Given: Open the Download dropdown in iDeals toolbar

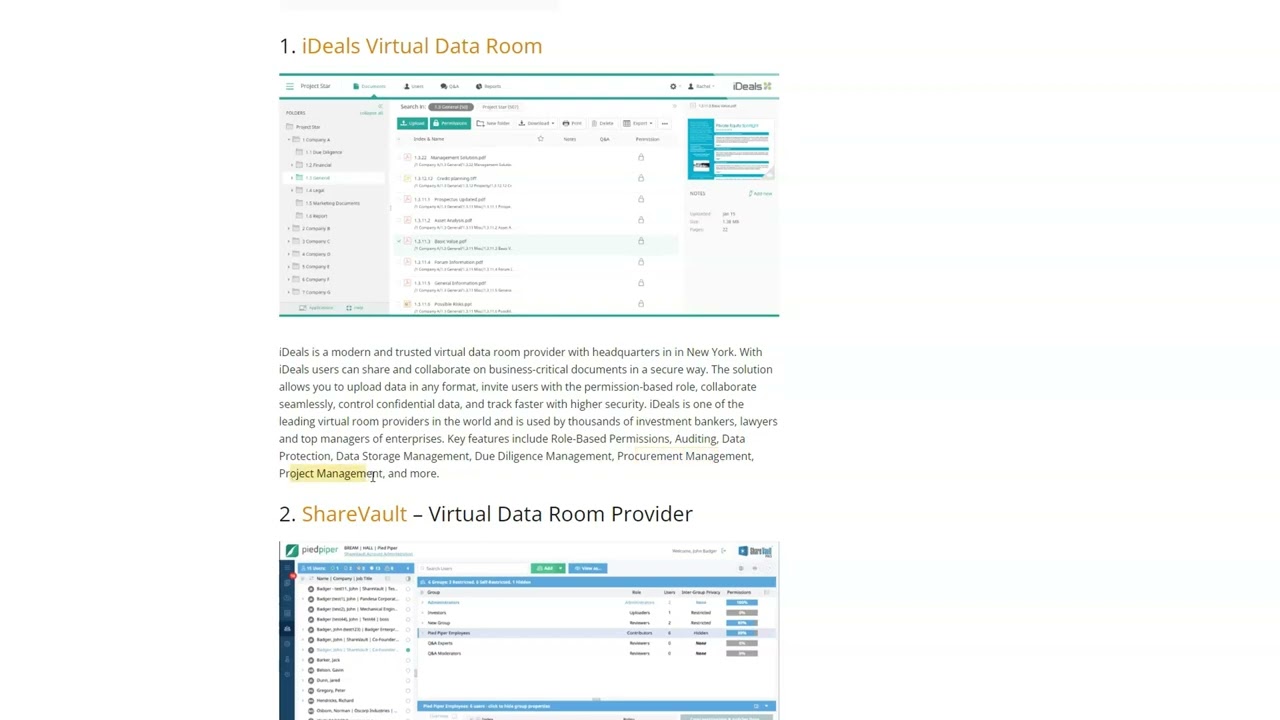Looking at the screenshot, I should (x=537, y=123).
